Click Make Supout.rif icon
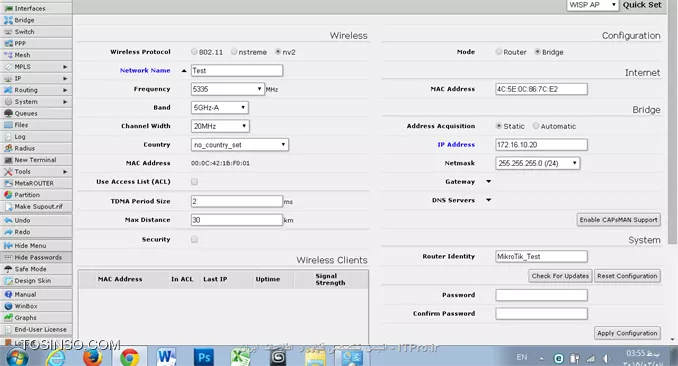678x366 pixels. (8, 207)
